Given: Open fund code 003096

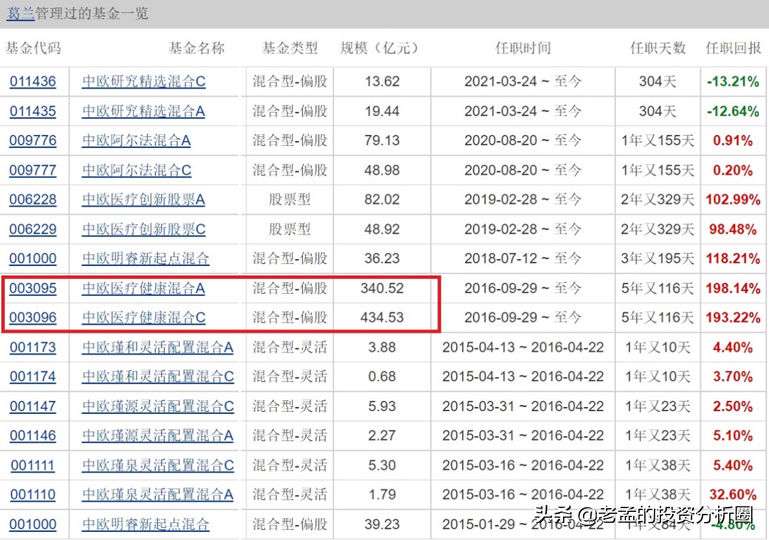Looking at the screenshot, I should coord(33,317).
